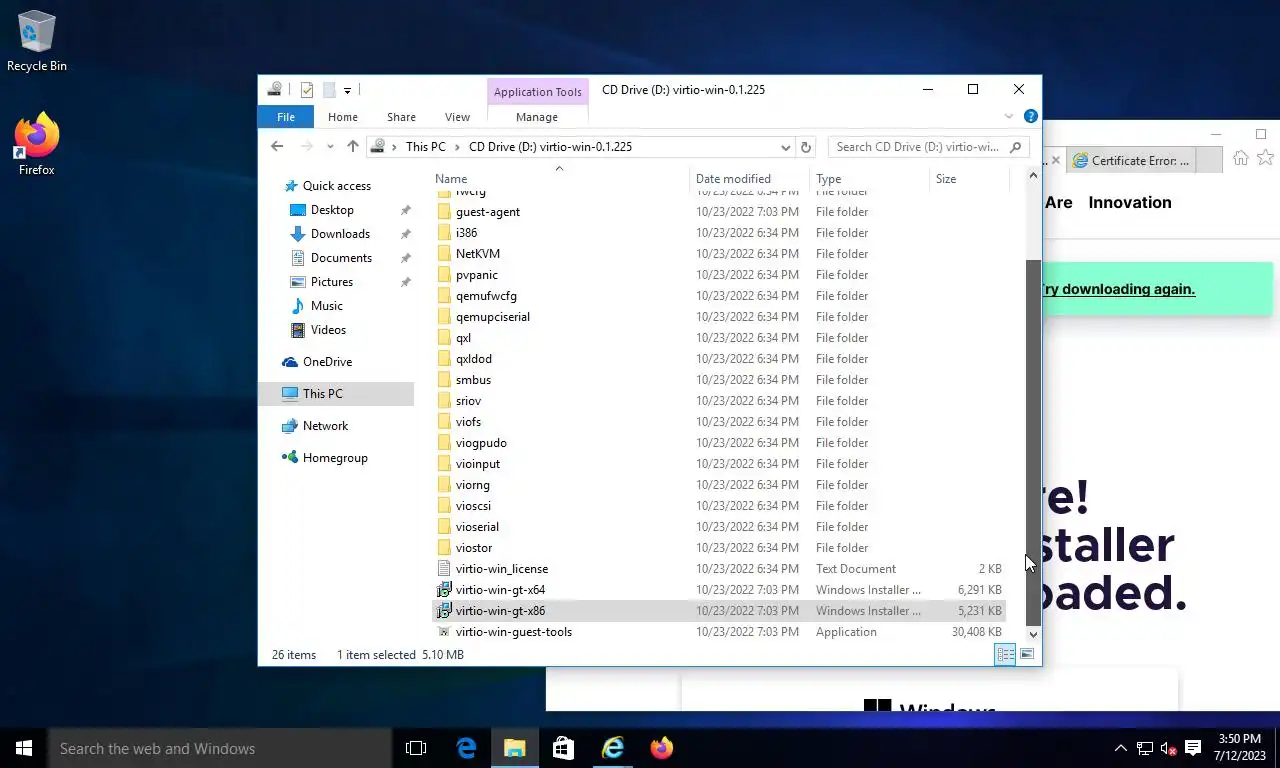Viewport: 1280px width, 768px height.
Task: Open Internet Explorer Home icon
Action: (x=1241, y=158)
